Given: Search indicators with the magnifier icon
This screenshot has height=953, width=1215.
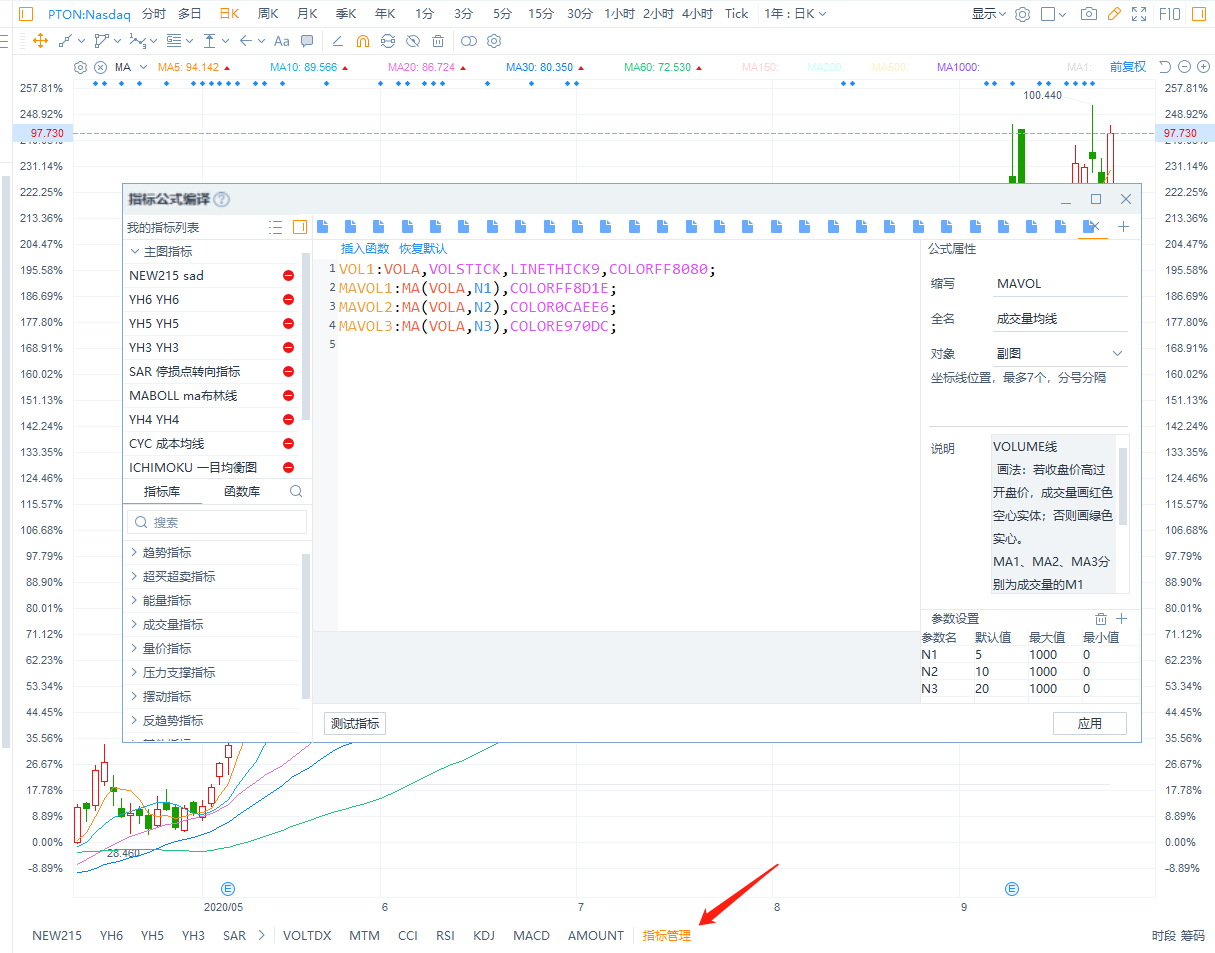Looking at the screenshot, I should [296, 492].
